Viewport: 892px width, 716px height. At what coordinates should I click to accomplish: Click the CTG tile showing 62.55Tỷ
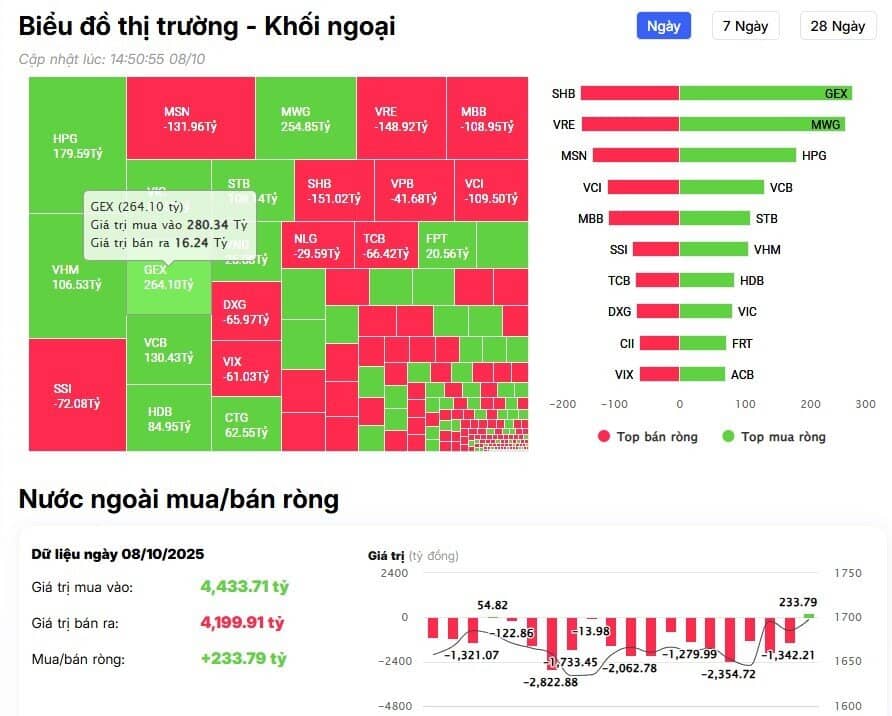tap(246, 423)
